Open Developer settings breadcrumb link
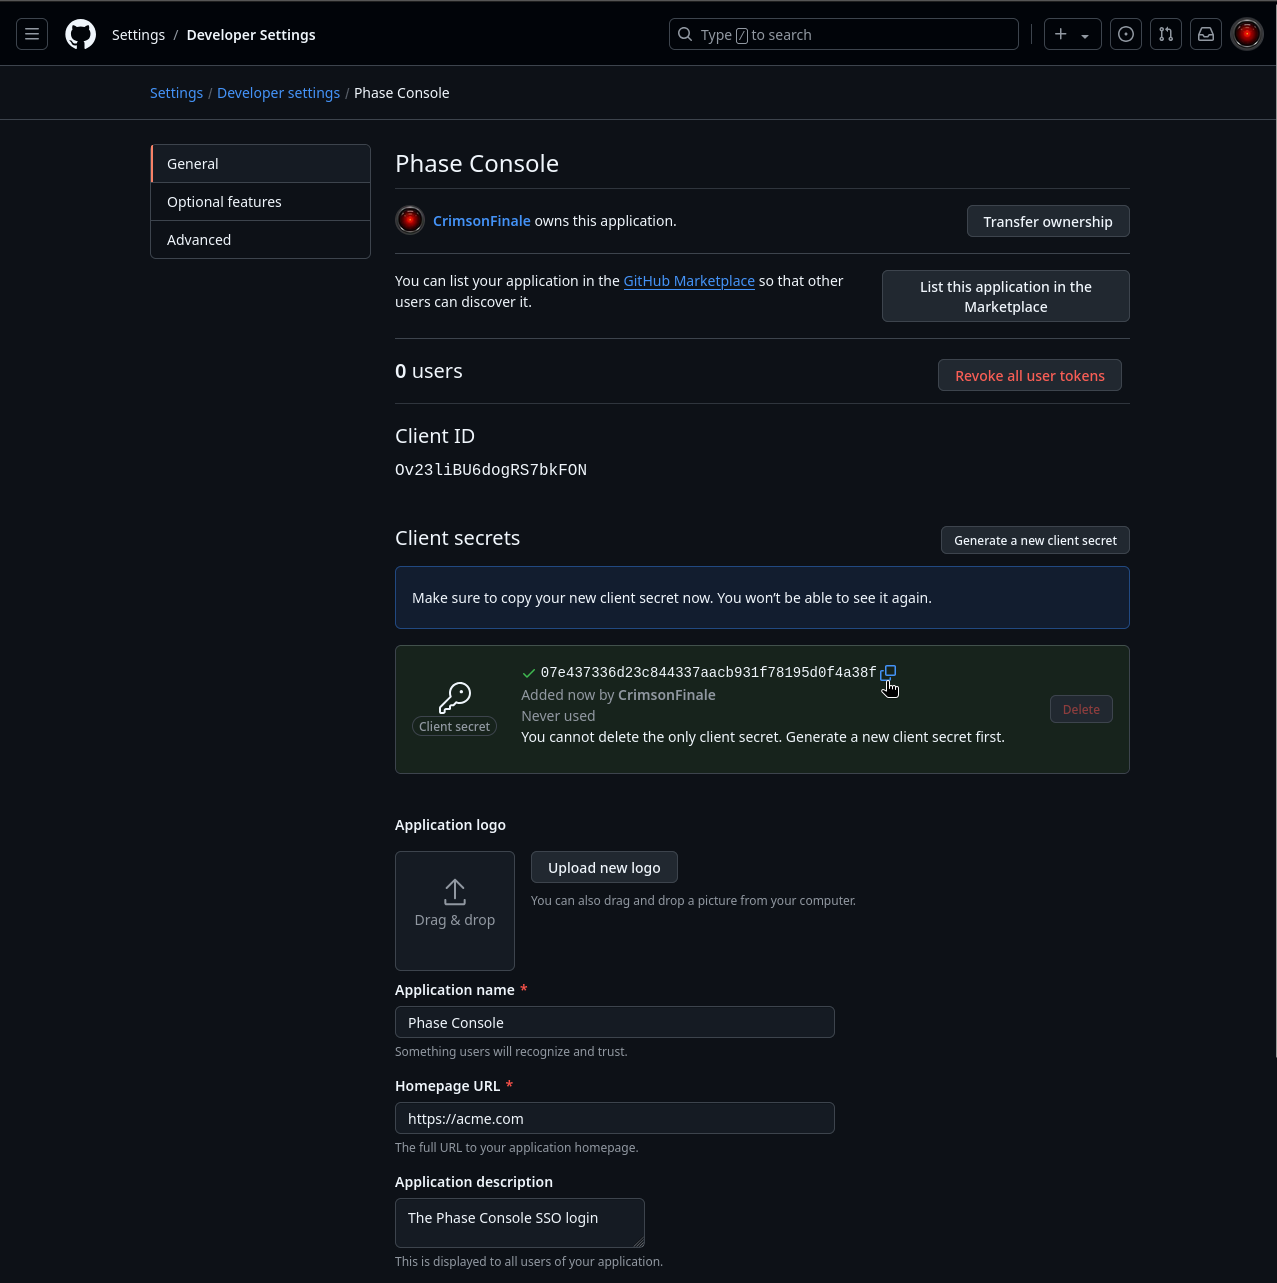The height and width of the screenshot is (1283, 1277). click(278, 93)
